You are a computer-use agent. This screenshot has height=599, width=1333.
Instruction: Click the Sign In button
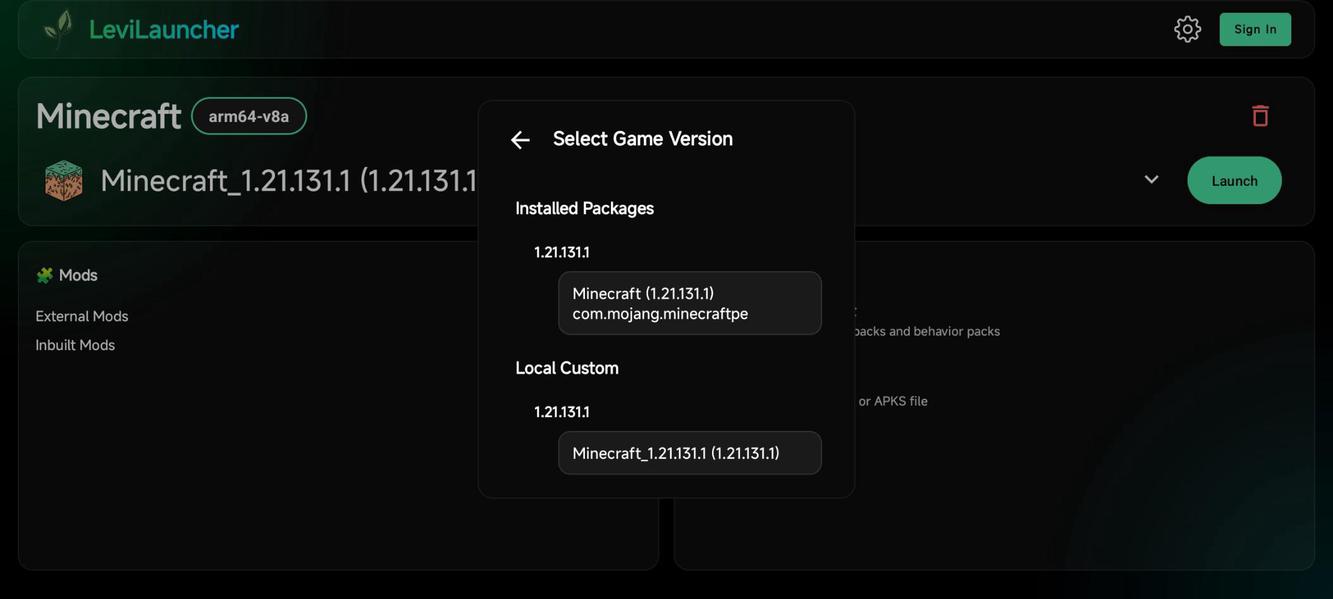tap(1255, 29)
